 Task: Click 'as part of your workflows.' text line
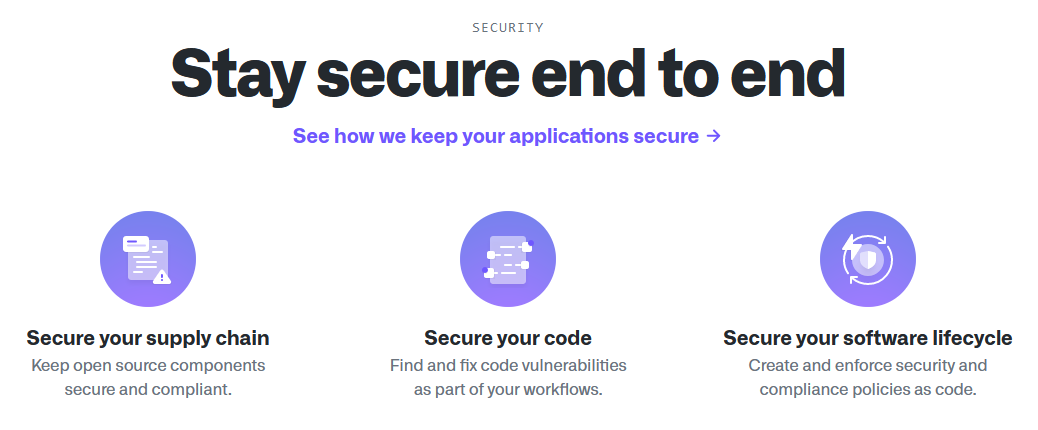[x=508, y=389]
